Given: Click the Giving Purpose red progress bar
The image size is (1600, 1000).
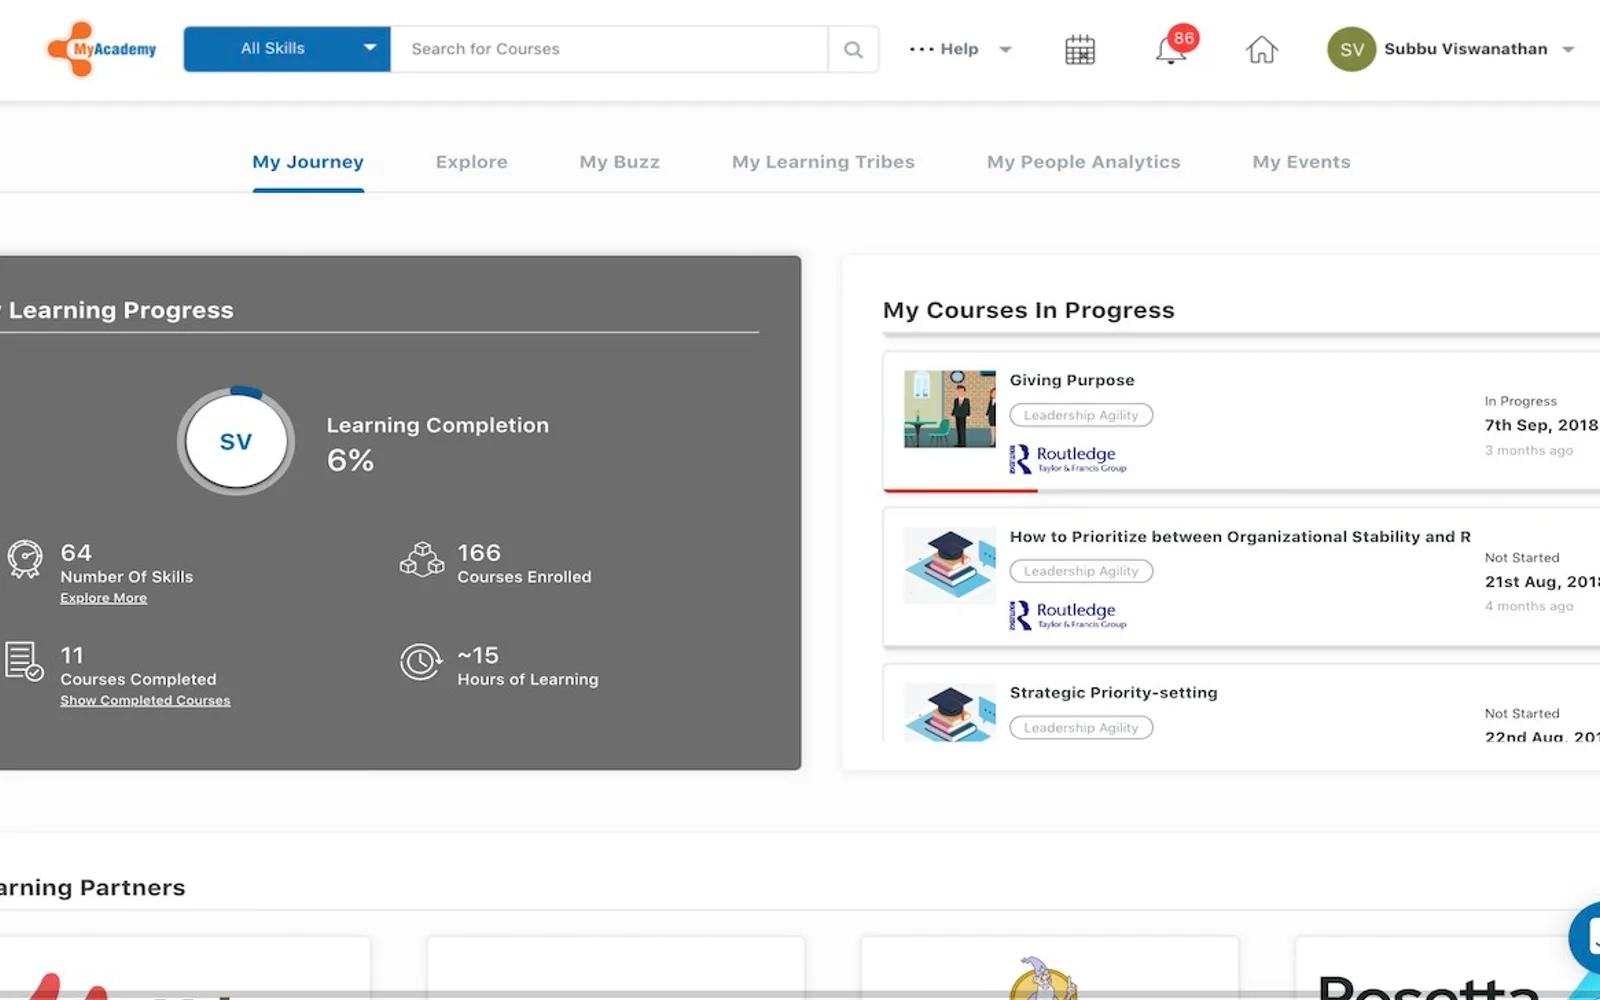Looking at the screenshot, I should [x=960, y=490].
